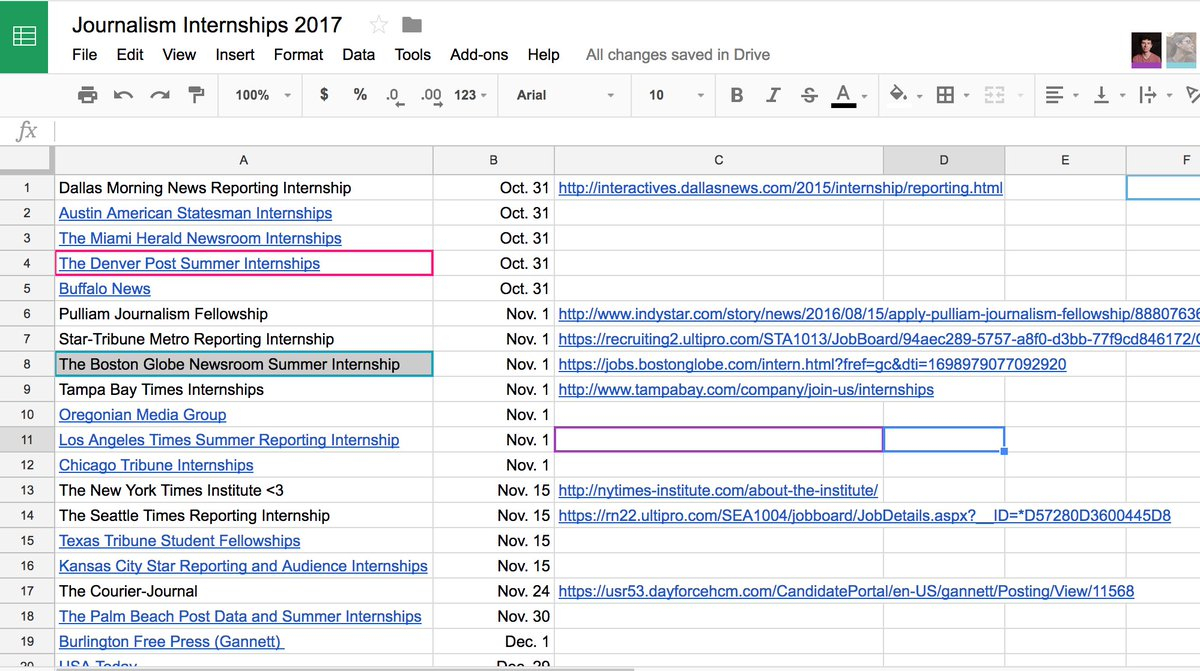Select the 'Nov. 24' date cell
This screenshot has height=671, width=1200.
494,591
